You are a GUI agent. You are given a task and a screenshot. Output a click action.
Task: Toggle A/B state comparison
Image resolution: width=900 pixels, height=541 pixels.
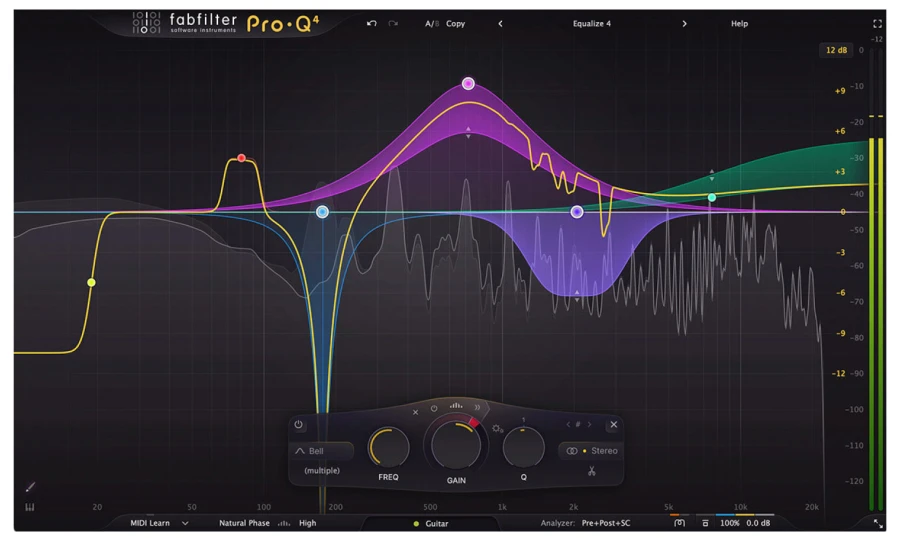[432, 24]
